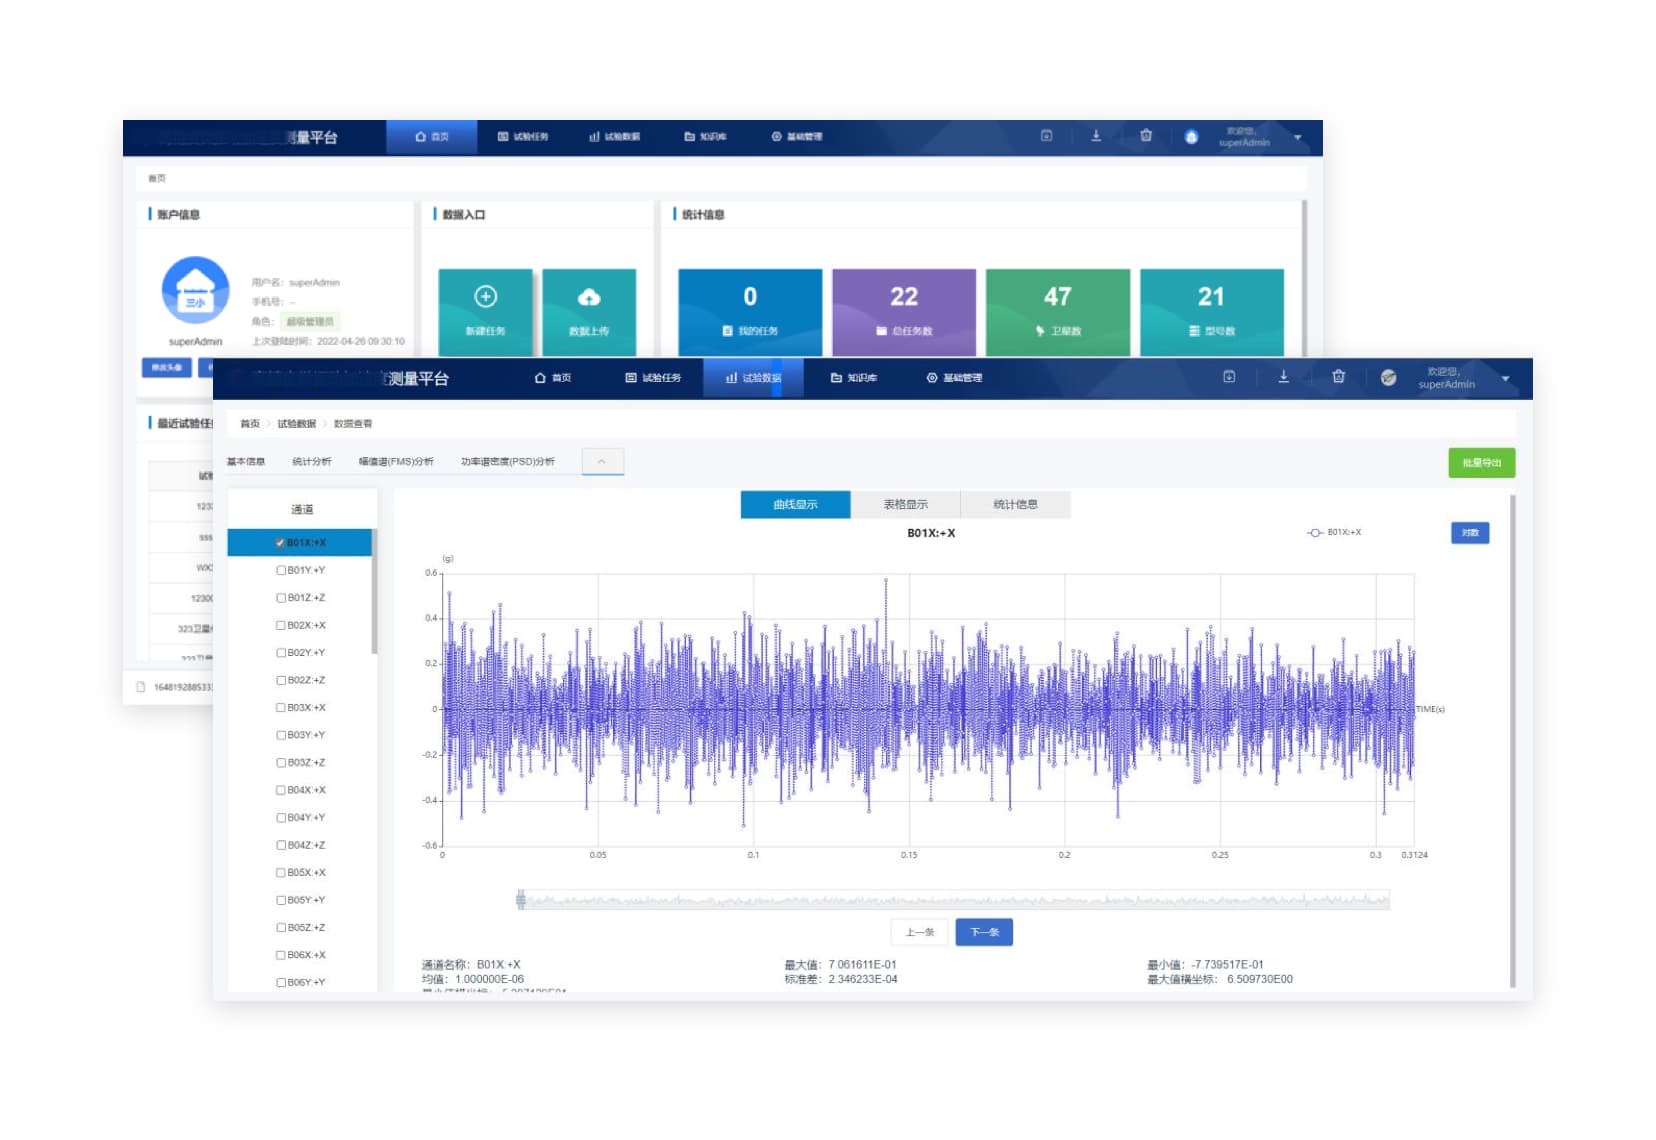Click the 新建任务 plus tile

click(x=485, y=312)
